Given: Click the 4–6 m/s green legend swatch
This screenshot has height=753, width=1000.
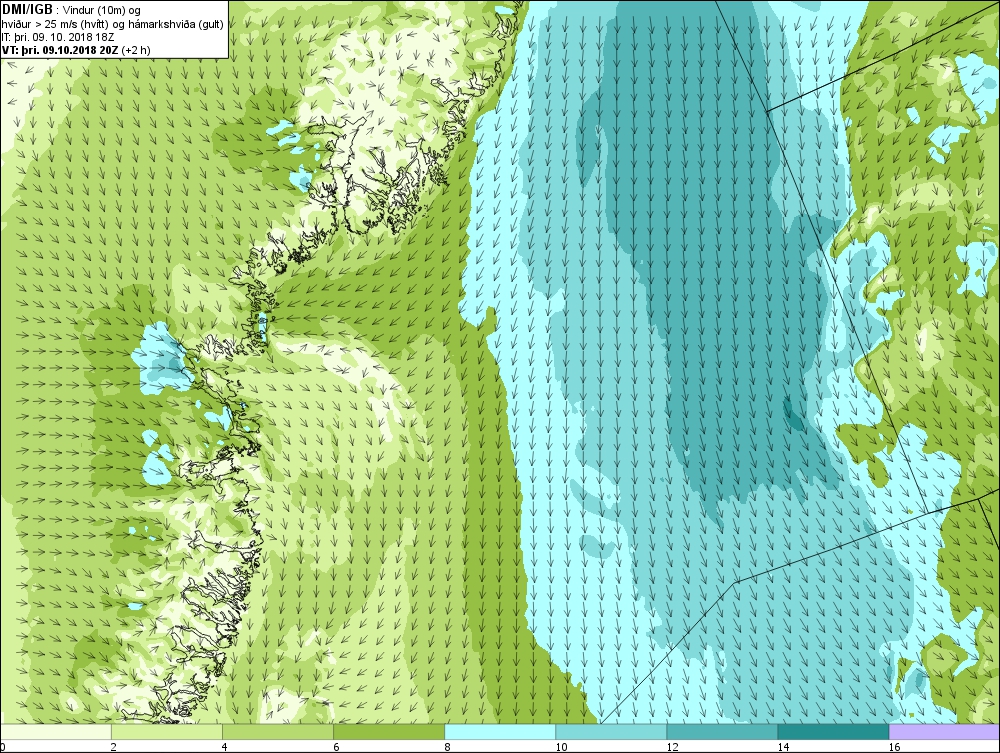Looking at the screenshot, I should pos(278,731).
